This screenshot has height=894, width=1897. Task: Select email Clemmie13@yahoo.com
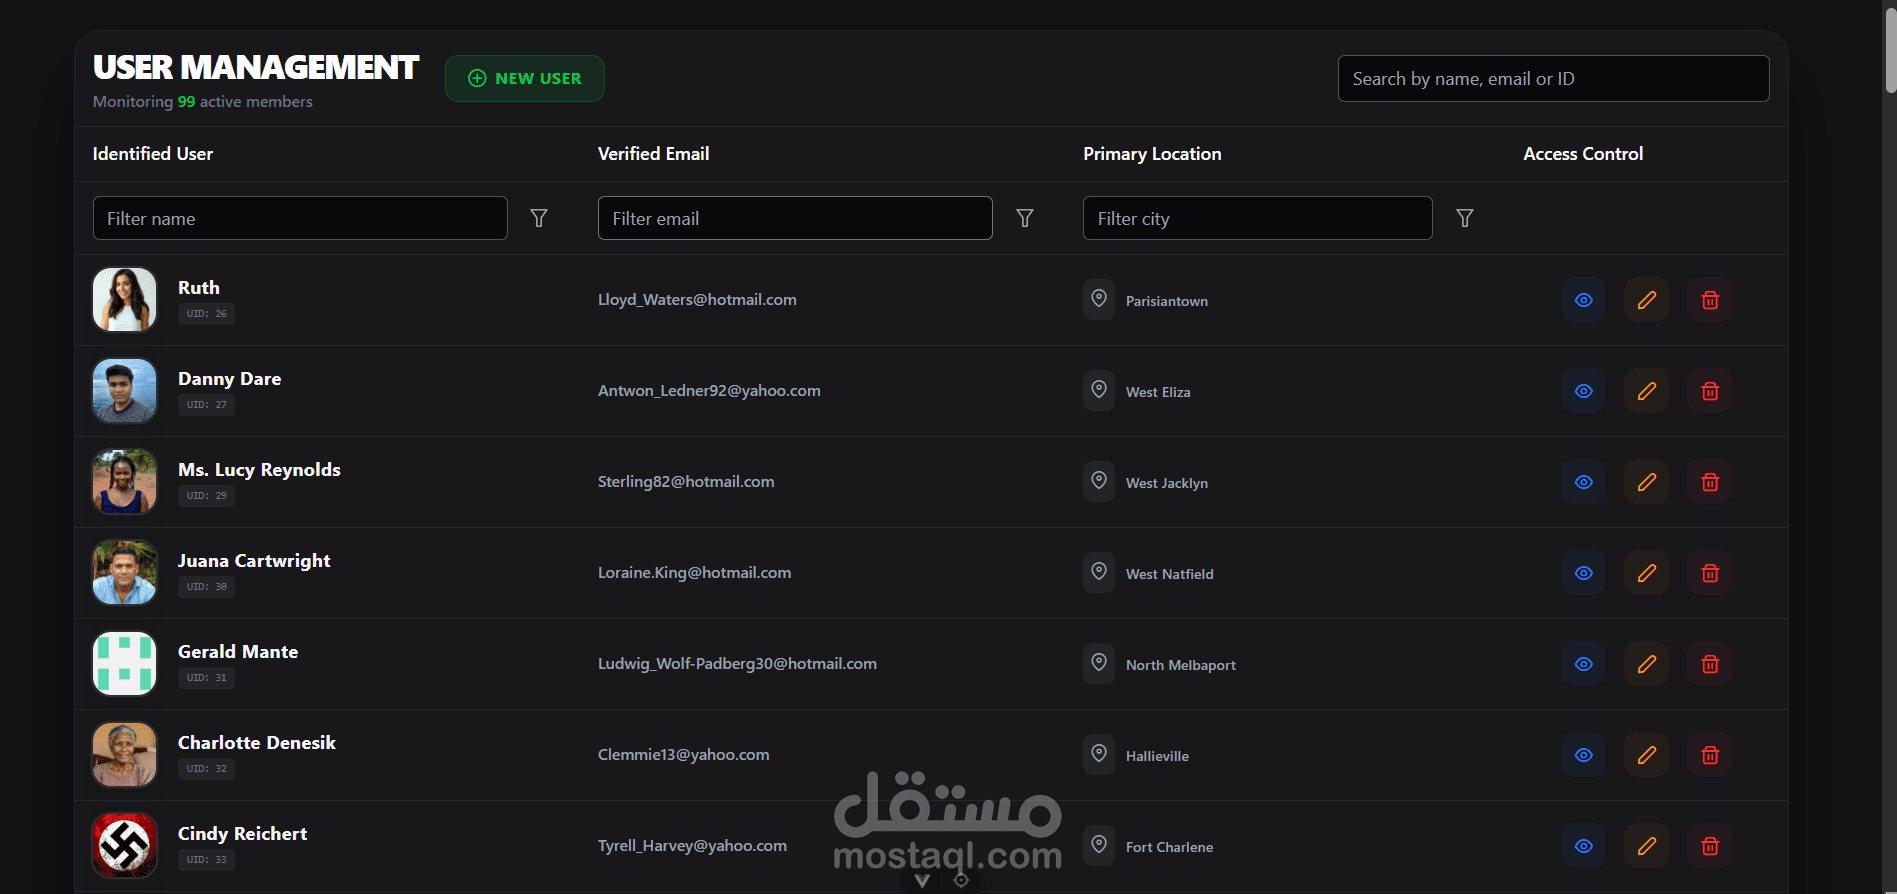[x=683, y=755]
